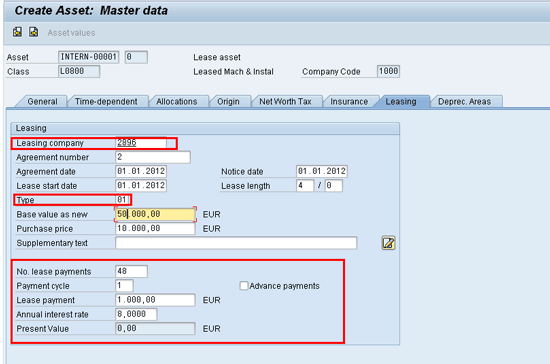Click into the Leasing company field
The image size is (550, 364).
(x=141, y=143)
